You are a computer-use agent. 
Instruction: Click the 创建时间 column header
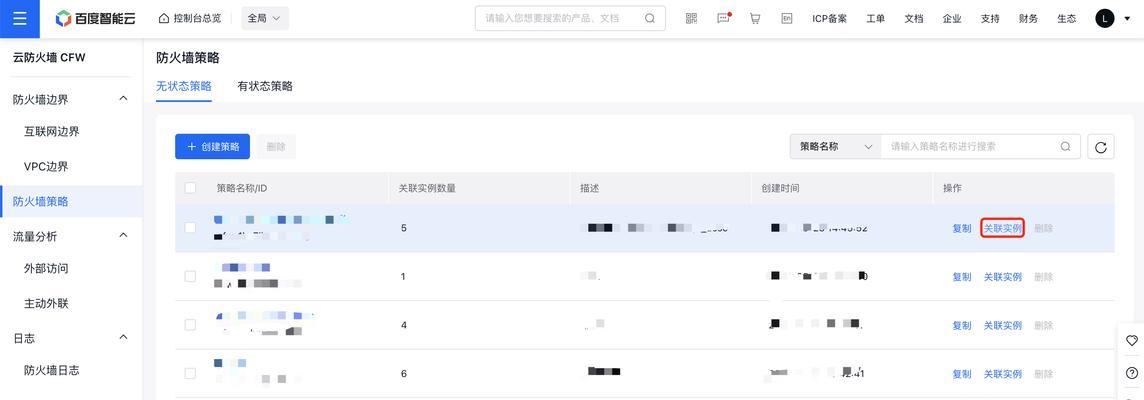pyautogui.click(x=780, y=188)
